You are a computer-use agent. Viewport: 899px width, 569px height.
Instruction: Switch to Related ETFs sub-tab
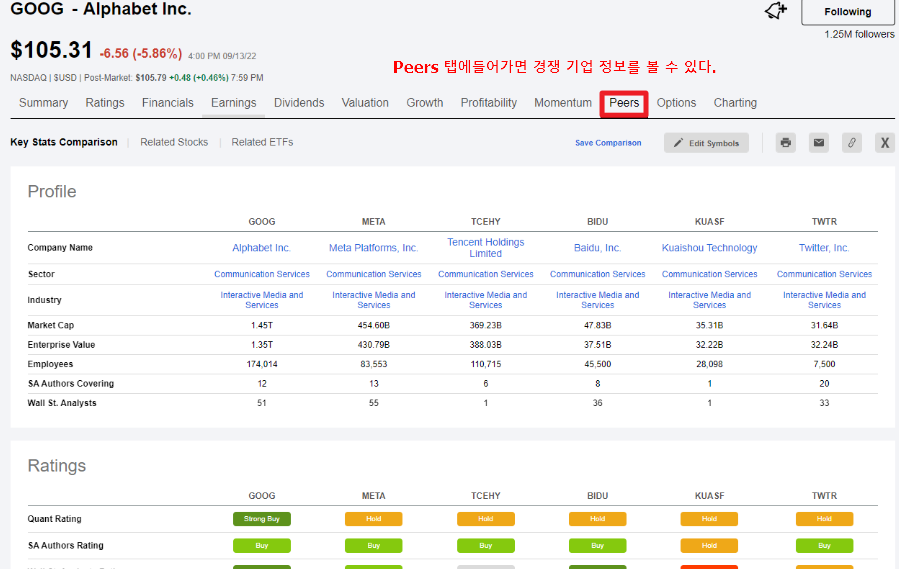pos(262,142)
